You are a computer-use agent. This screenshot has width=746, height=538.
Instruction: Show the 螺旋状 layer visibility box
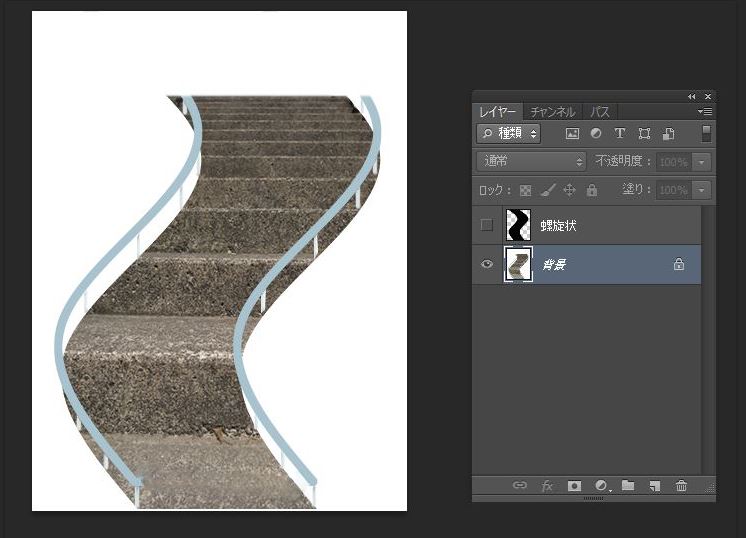487,225
